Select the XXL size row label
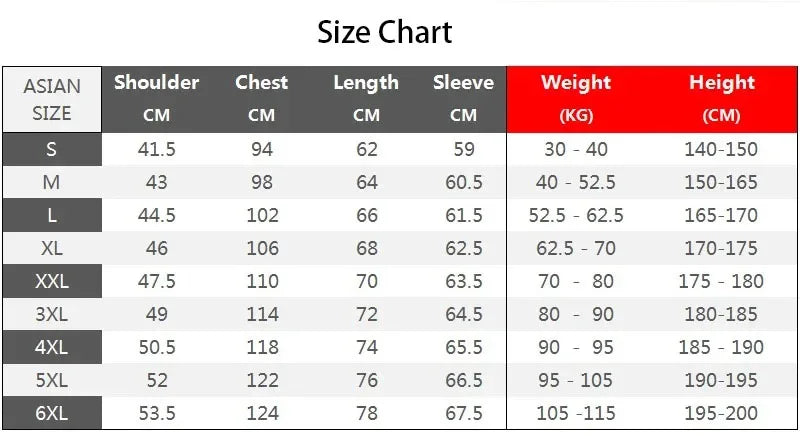The image size is (800, 437). pyautogui.click(x=52, y=282)
